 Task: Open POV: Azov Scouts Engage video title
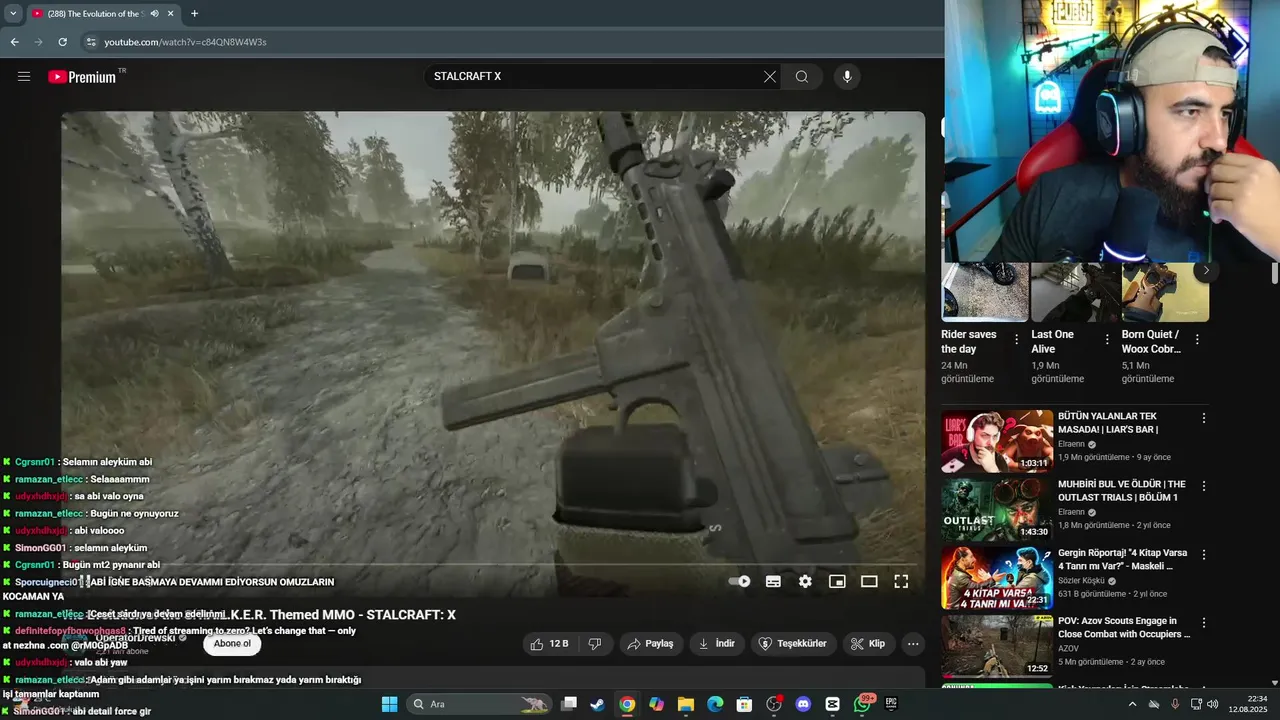[1122, 627]
